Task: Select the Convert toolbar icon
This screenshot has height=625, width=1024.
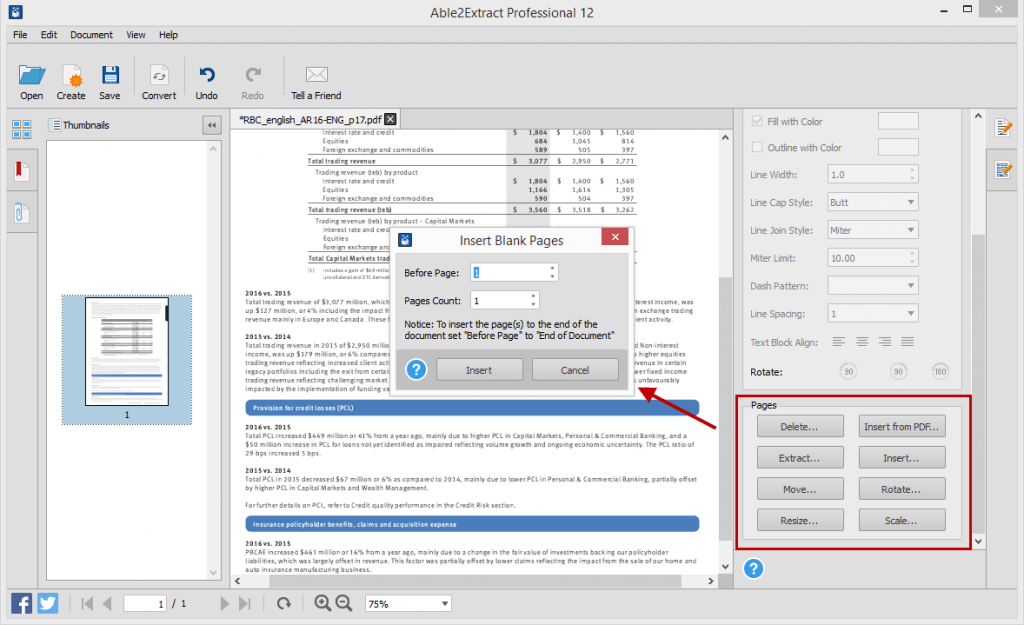Action: [159, 80]
